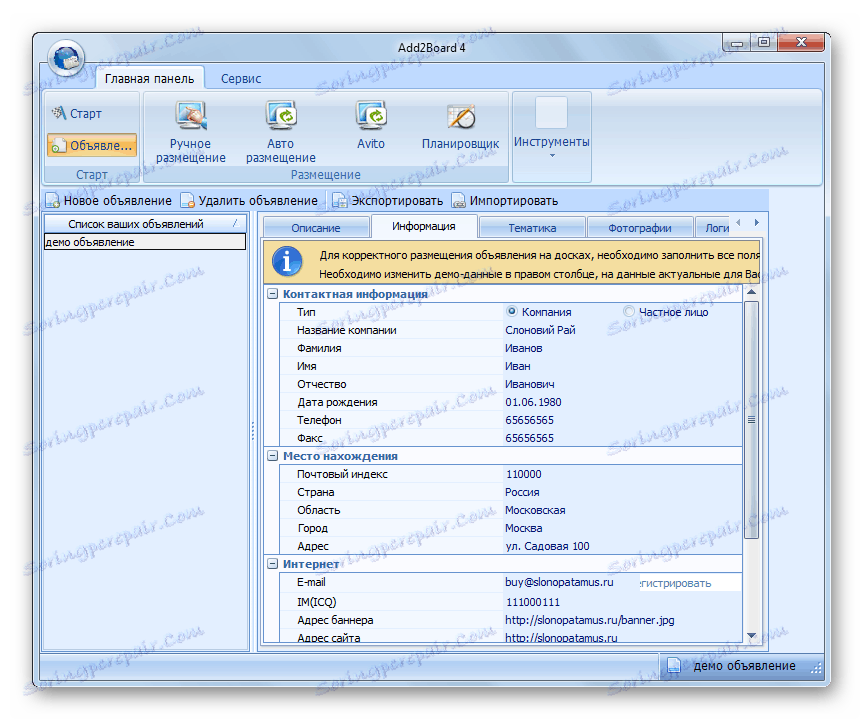Image resolution: width=864 pixels, height=720 pixels.
Task: Click the Ручное размещение icon
Action: [191, 115]
